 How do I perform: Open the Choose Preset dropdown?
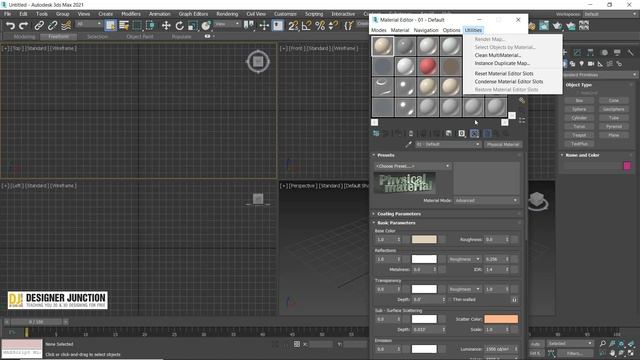[413, 166]
